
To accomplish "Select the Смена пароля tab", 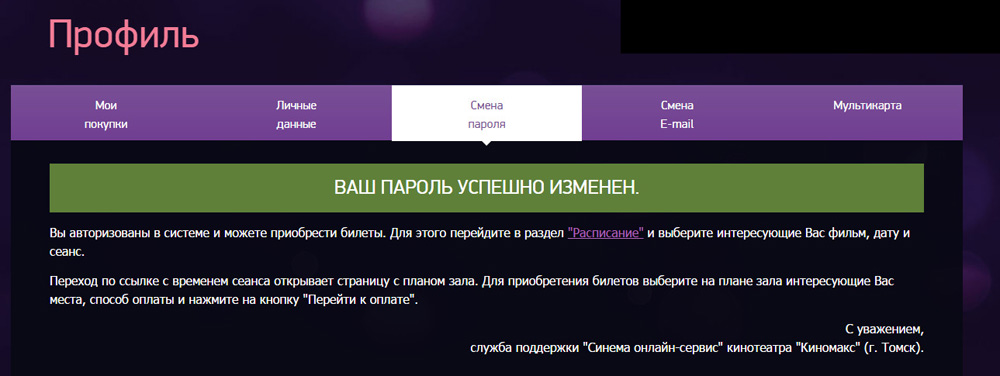I will click(x=487, y=114).
